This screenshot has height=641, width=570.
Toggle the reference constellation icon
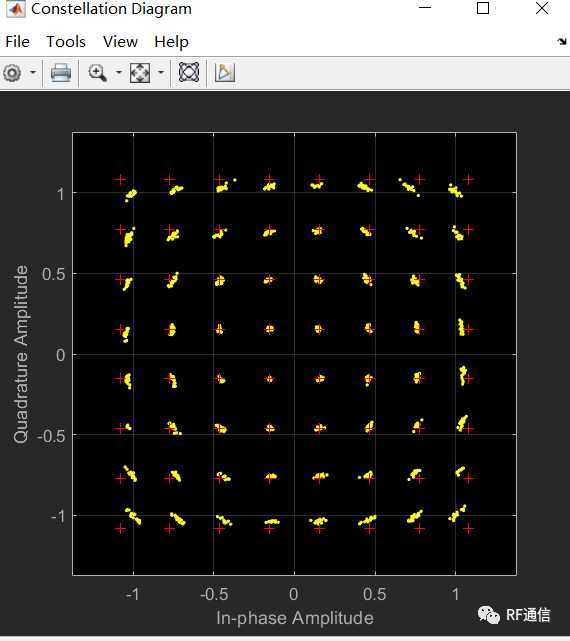189,73
